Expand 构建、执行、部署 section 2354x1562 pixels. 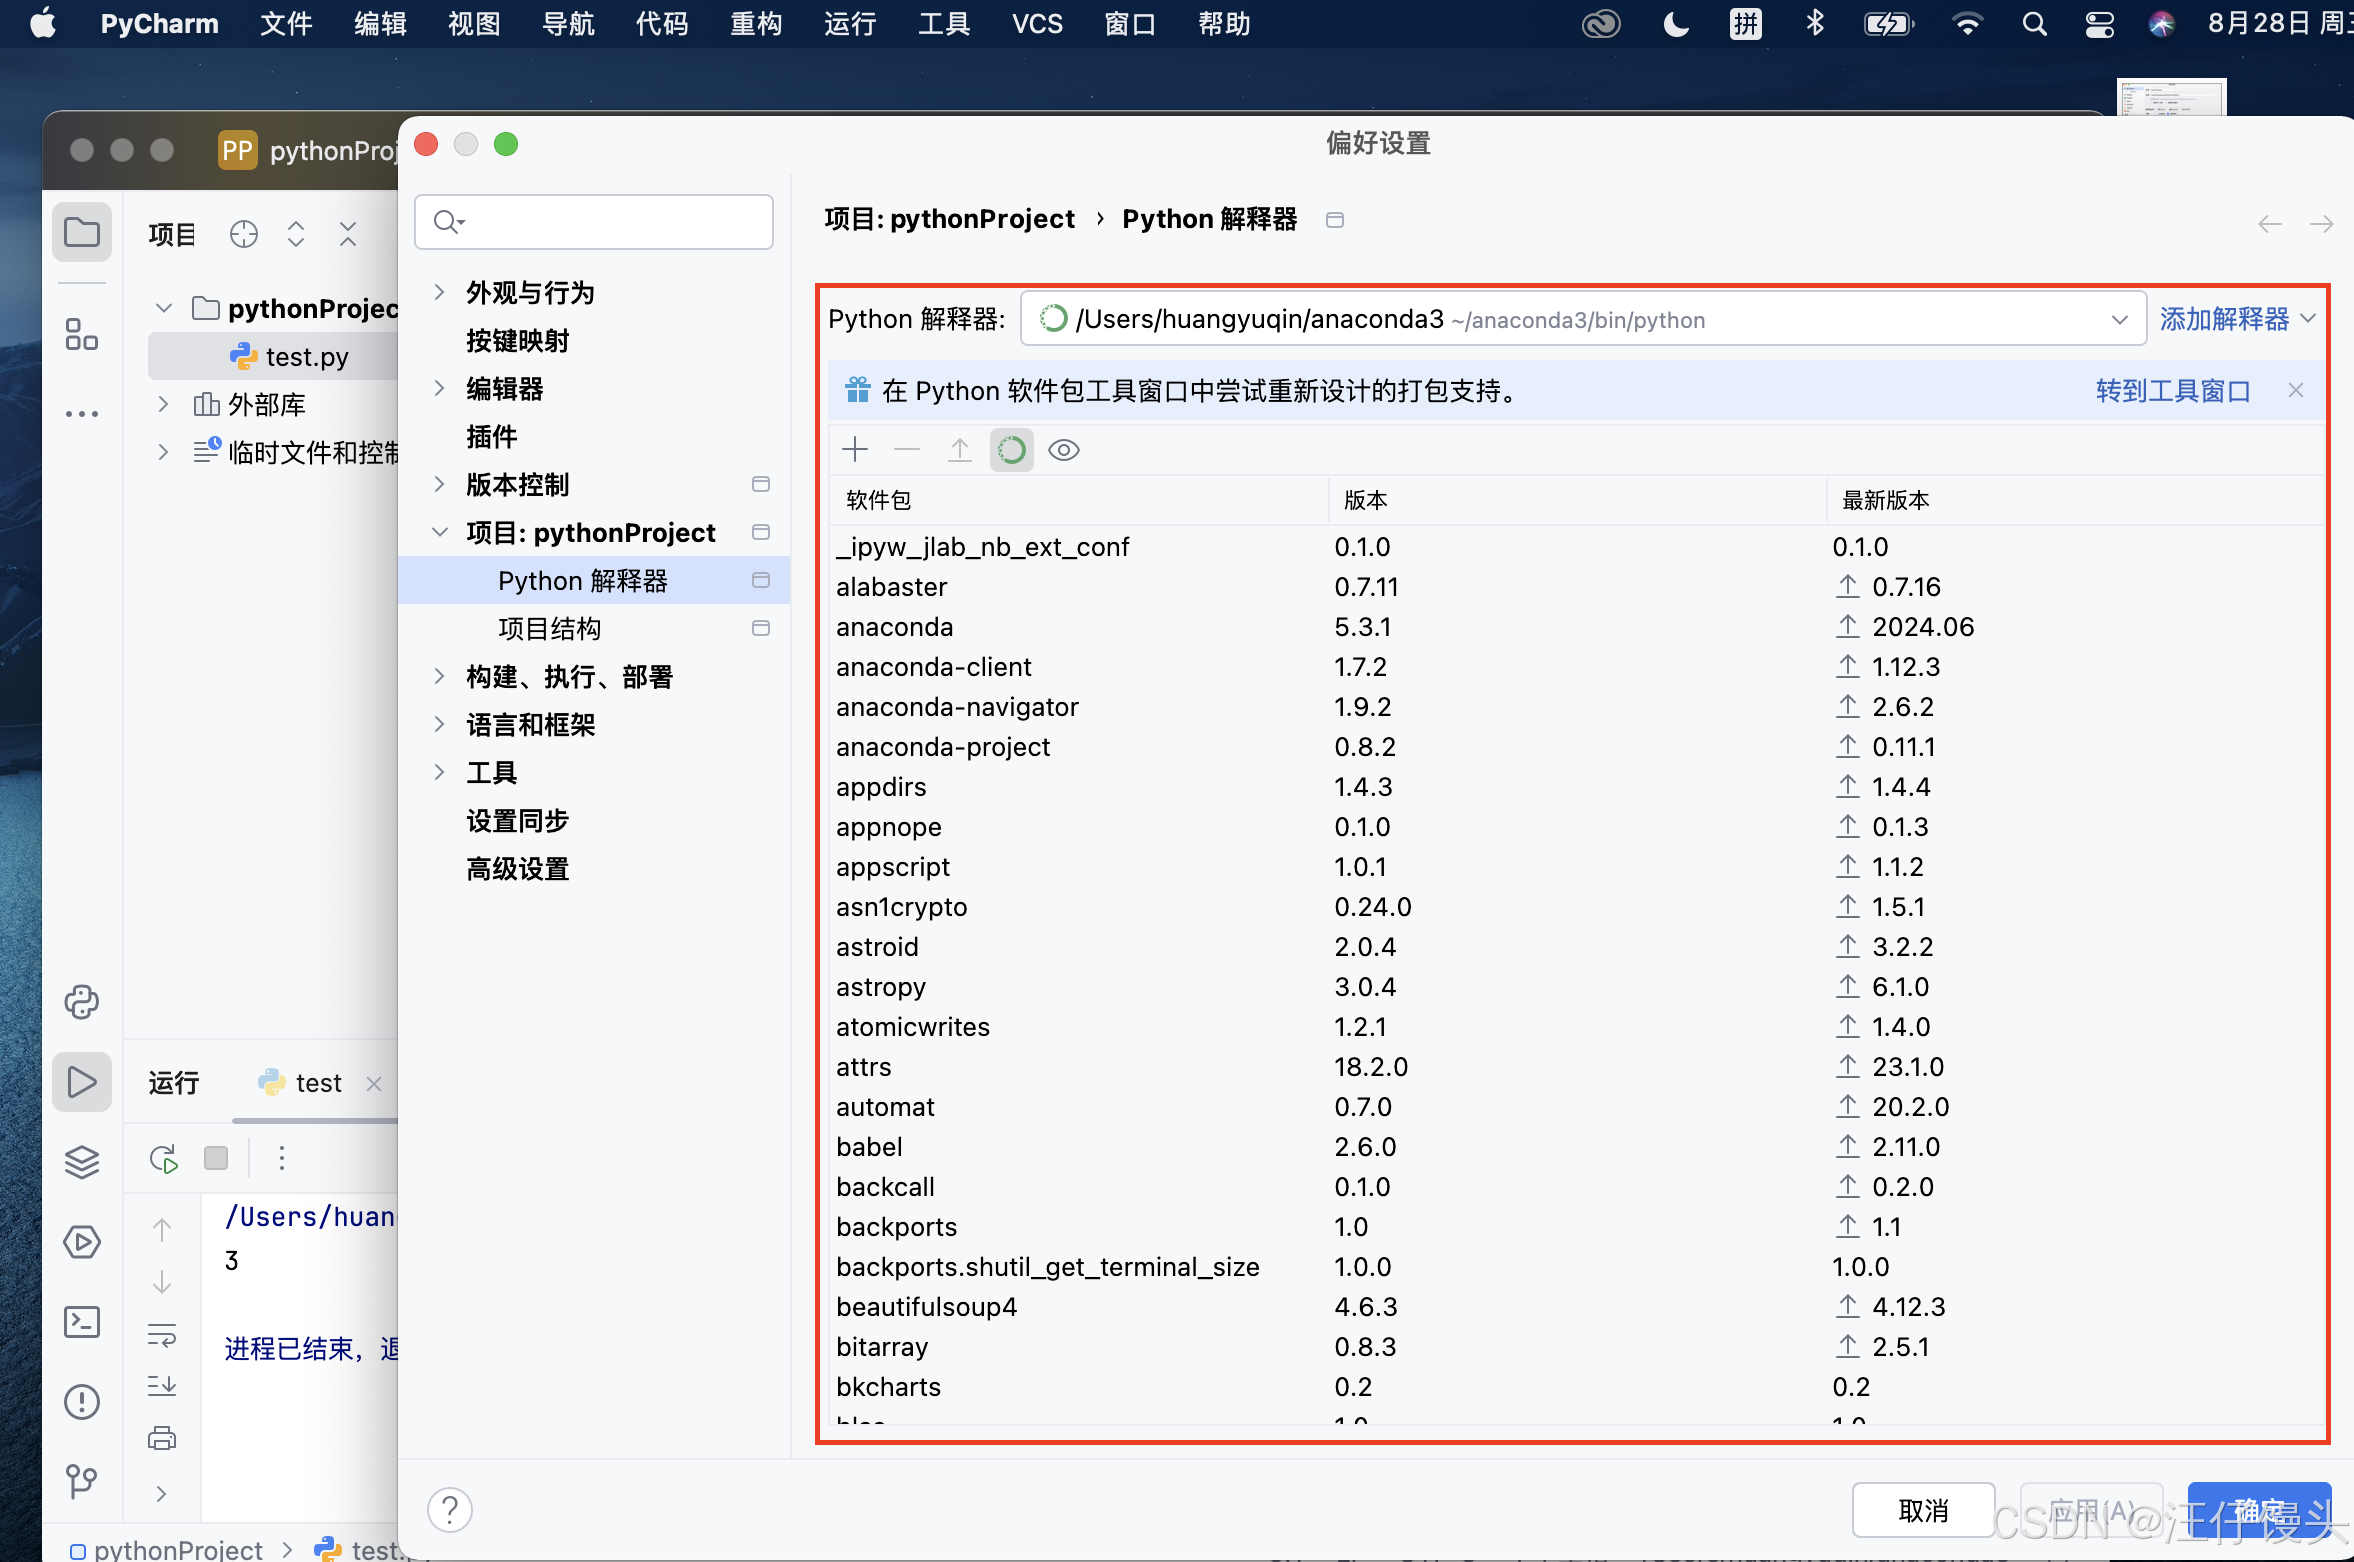439,676
